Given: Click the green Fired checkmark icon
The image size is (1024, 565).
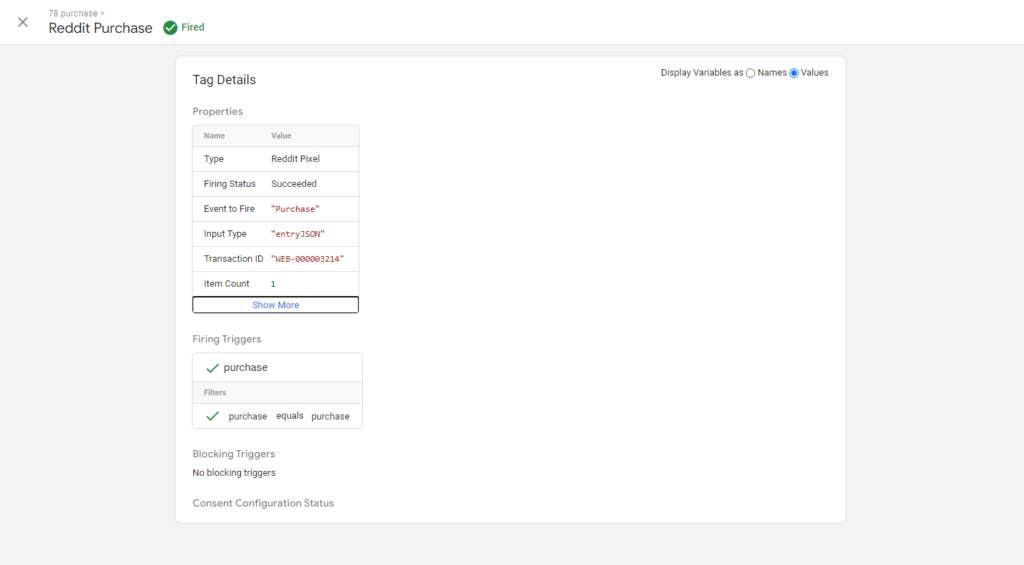Looking at the screenshot, I should point(171,28).
